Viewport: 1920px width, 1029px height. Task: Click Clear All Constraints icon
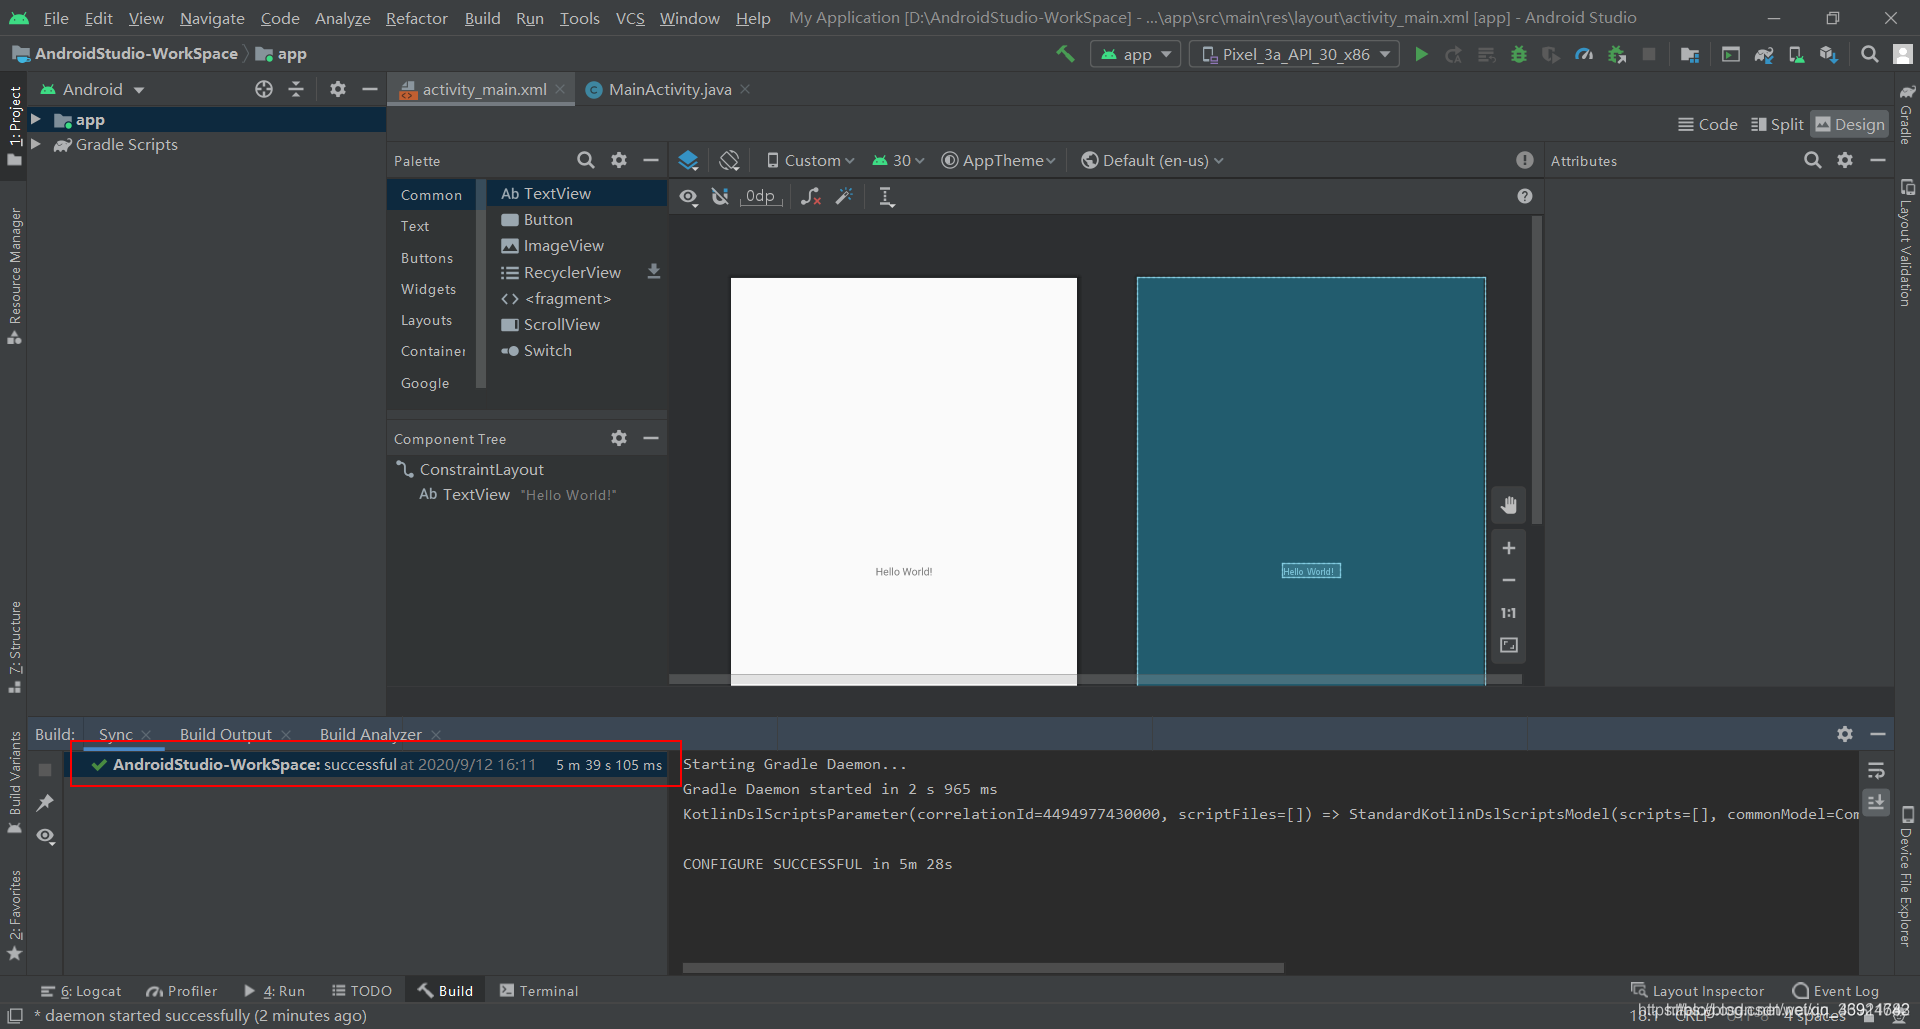pos(811,197)
